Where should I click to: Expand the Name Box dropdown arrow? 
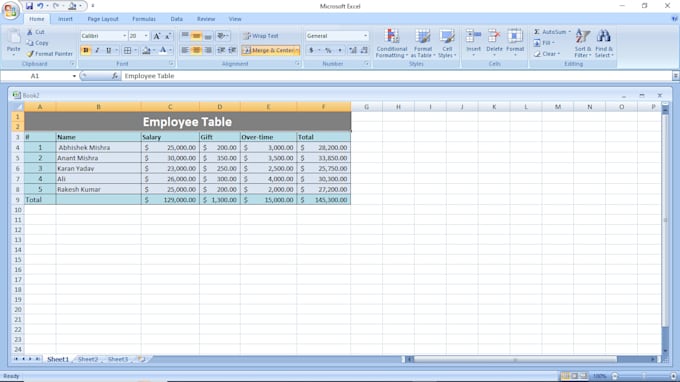(74, 76)
